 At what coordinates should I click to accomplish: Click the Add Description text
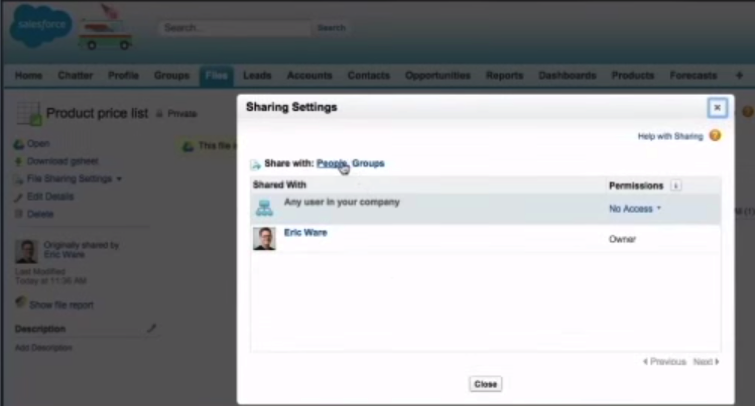[x=43, y=348]
